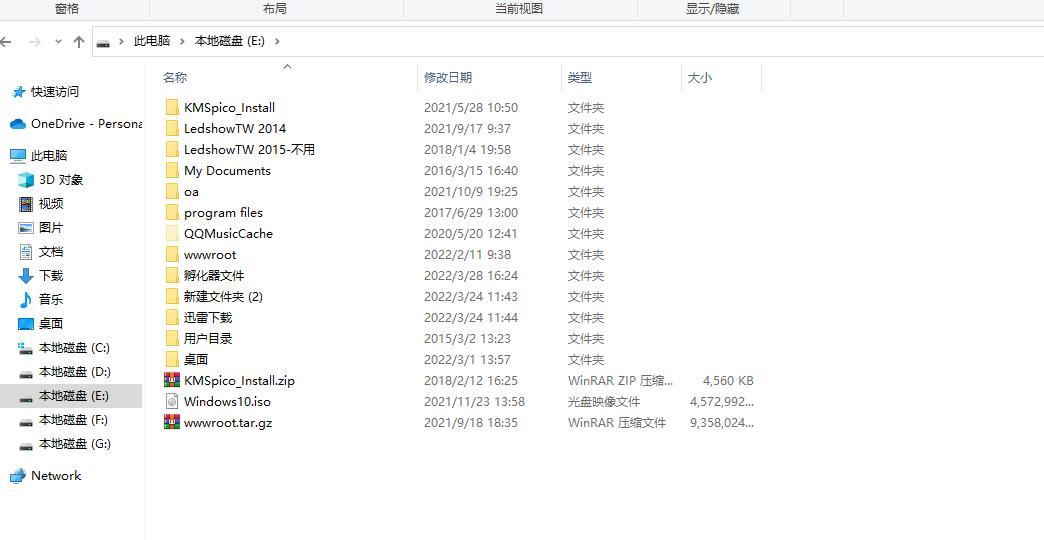
Task: Click the 当前视图 ribbon group label
Action: (519, 9)
